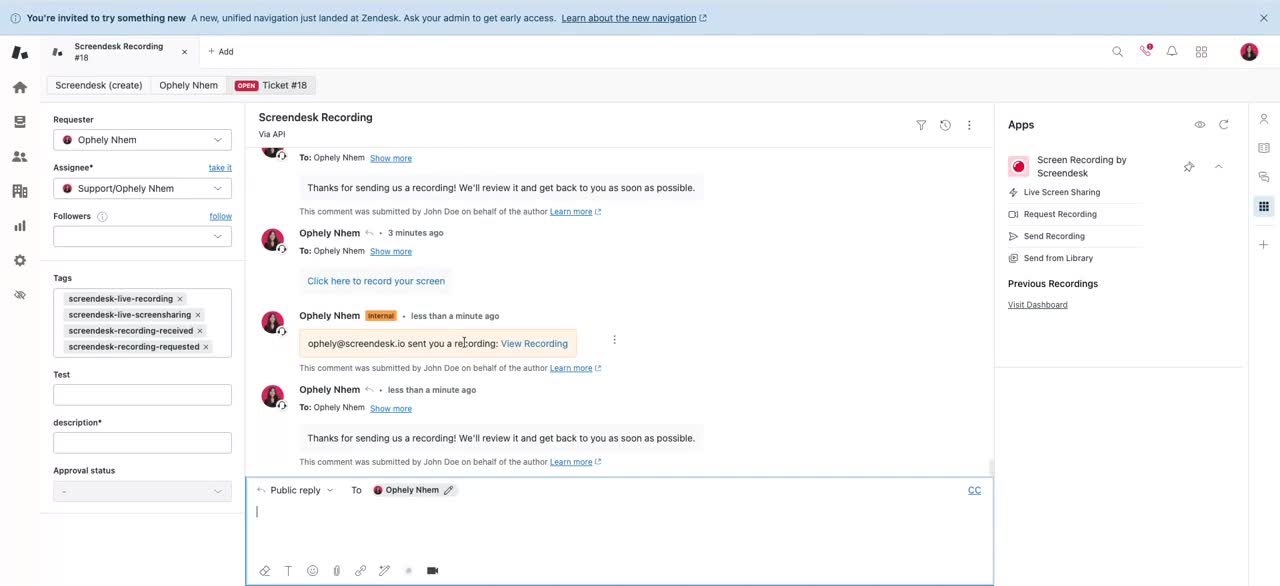Click the Zendesk logo in the sidebar

point(19,52)
